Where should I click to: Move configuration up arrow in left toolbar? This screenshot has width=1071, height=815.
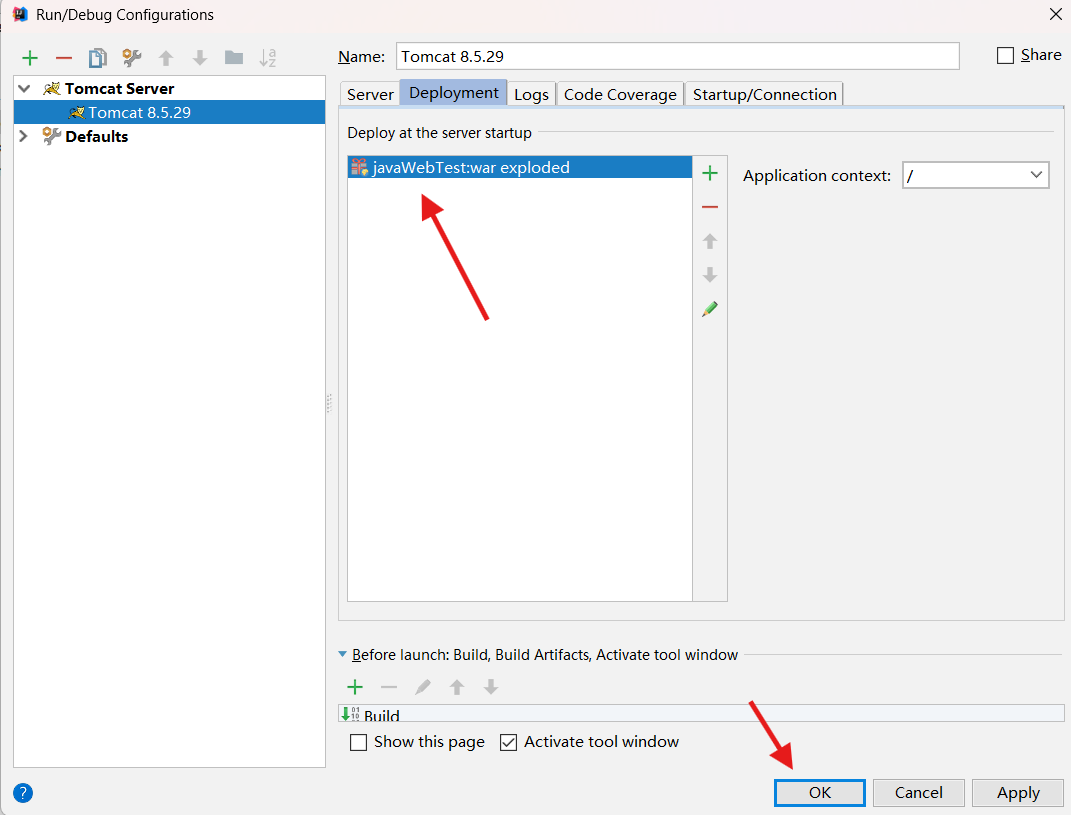[166, 58]
